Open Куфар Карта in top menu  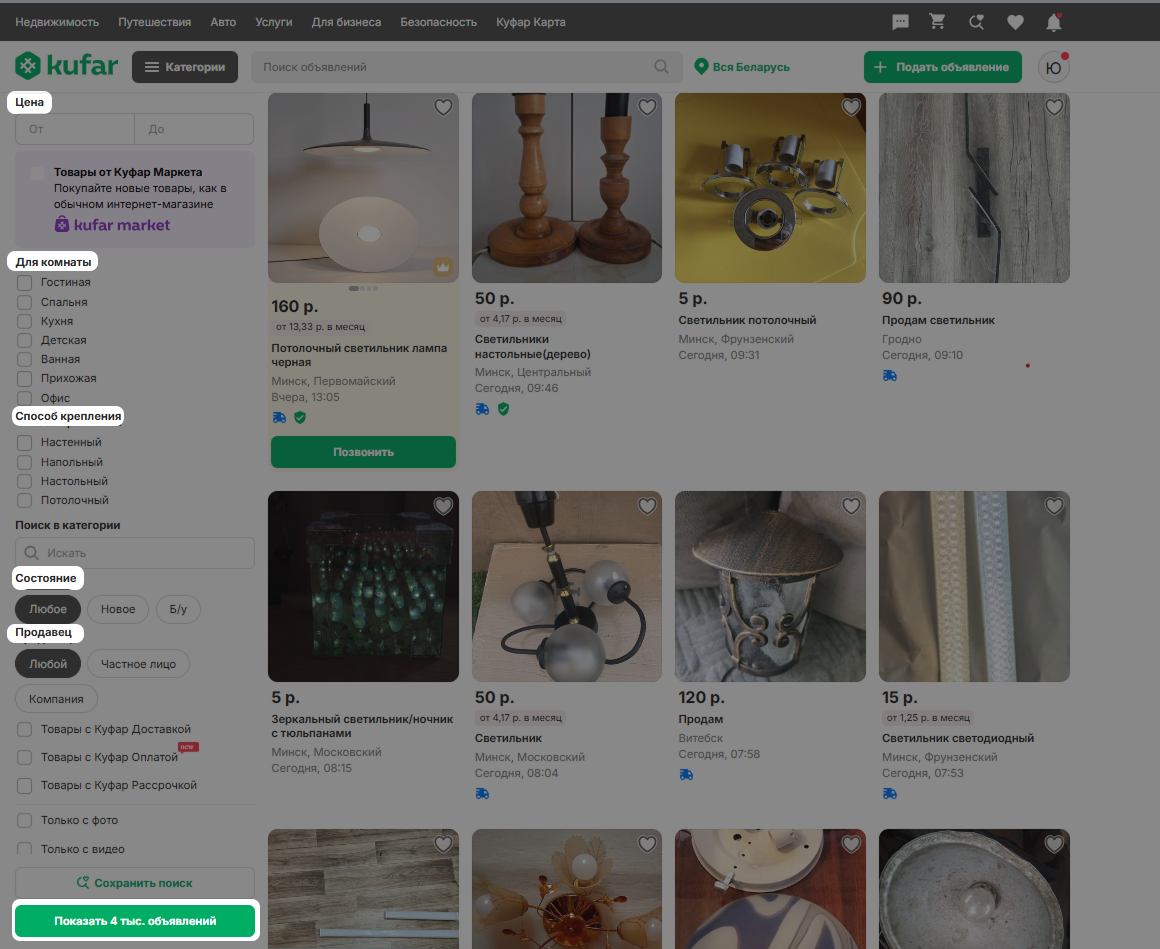530,22
